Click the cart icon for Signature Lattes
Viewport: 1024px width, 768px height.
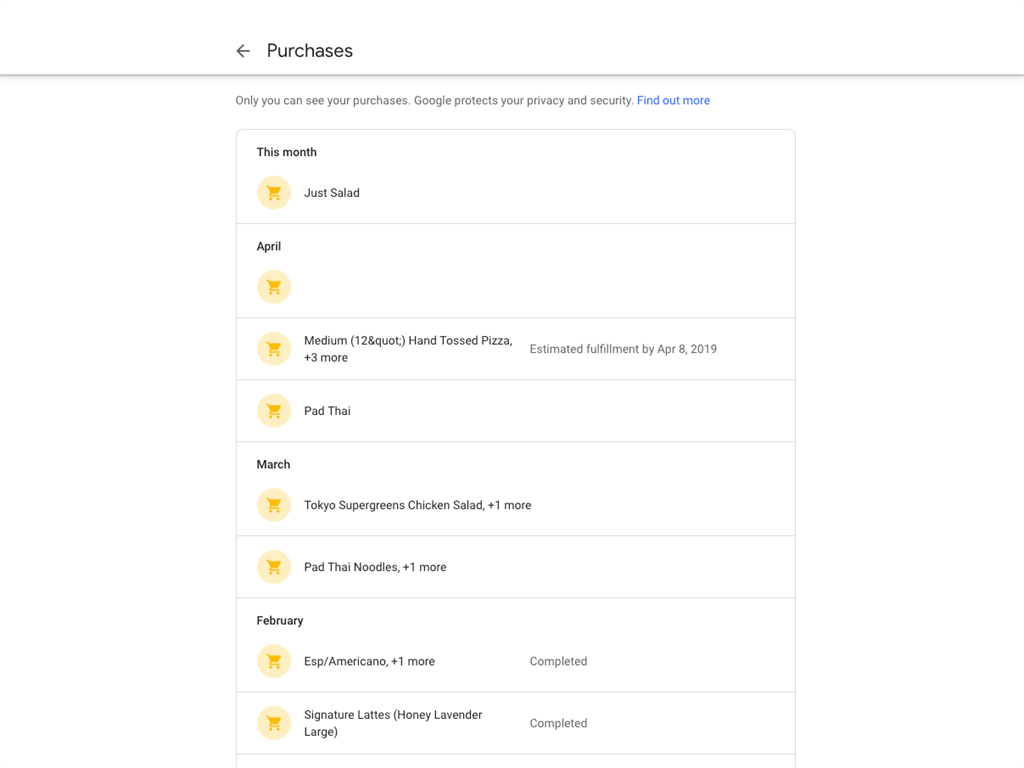coord(274,723)
